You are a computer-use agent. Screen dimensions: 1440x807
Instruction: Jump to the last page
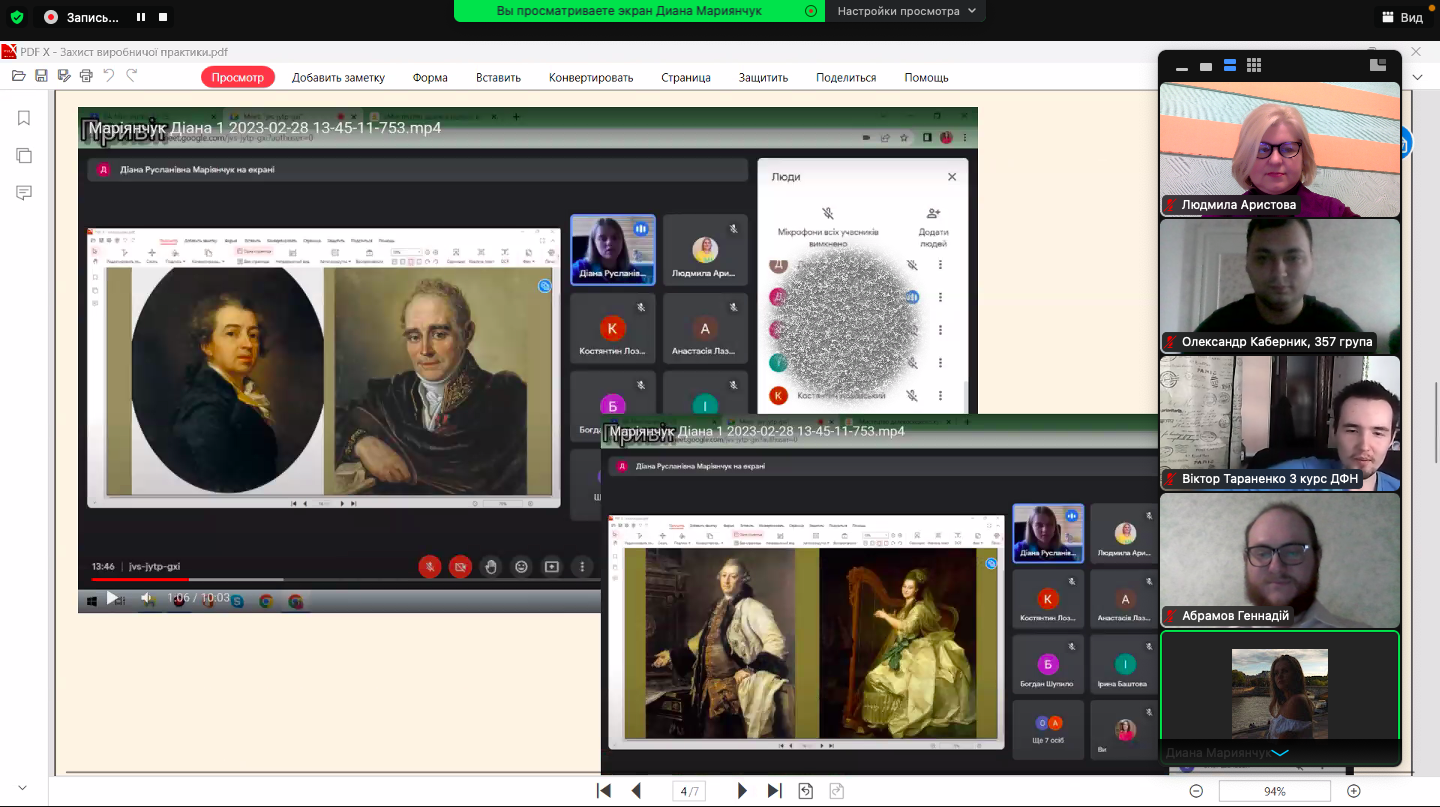774,791
